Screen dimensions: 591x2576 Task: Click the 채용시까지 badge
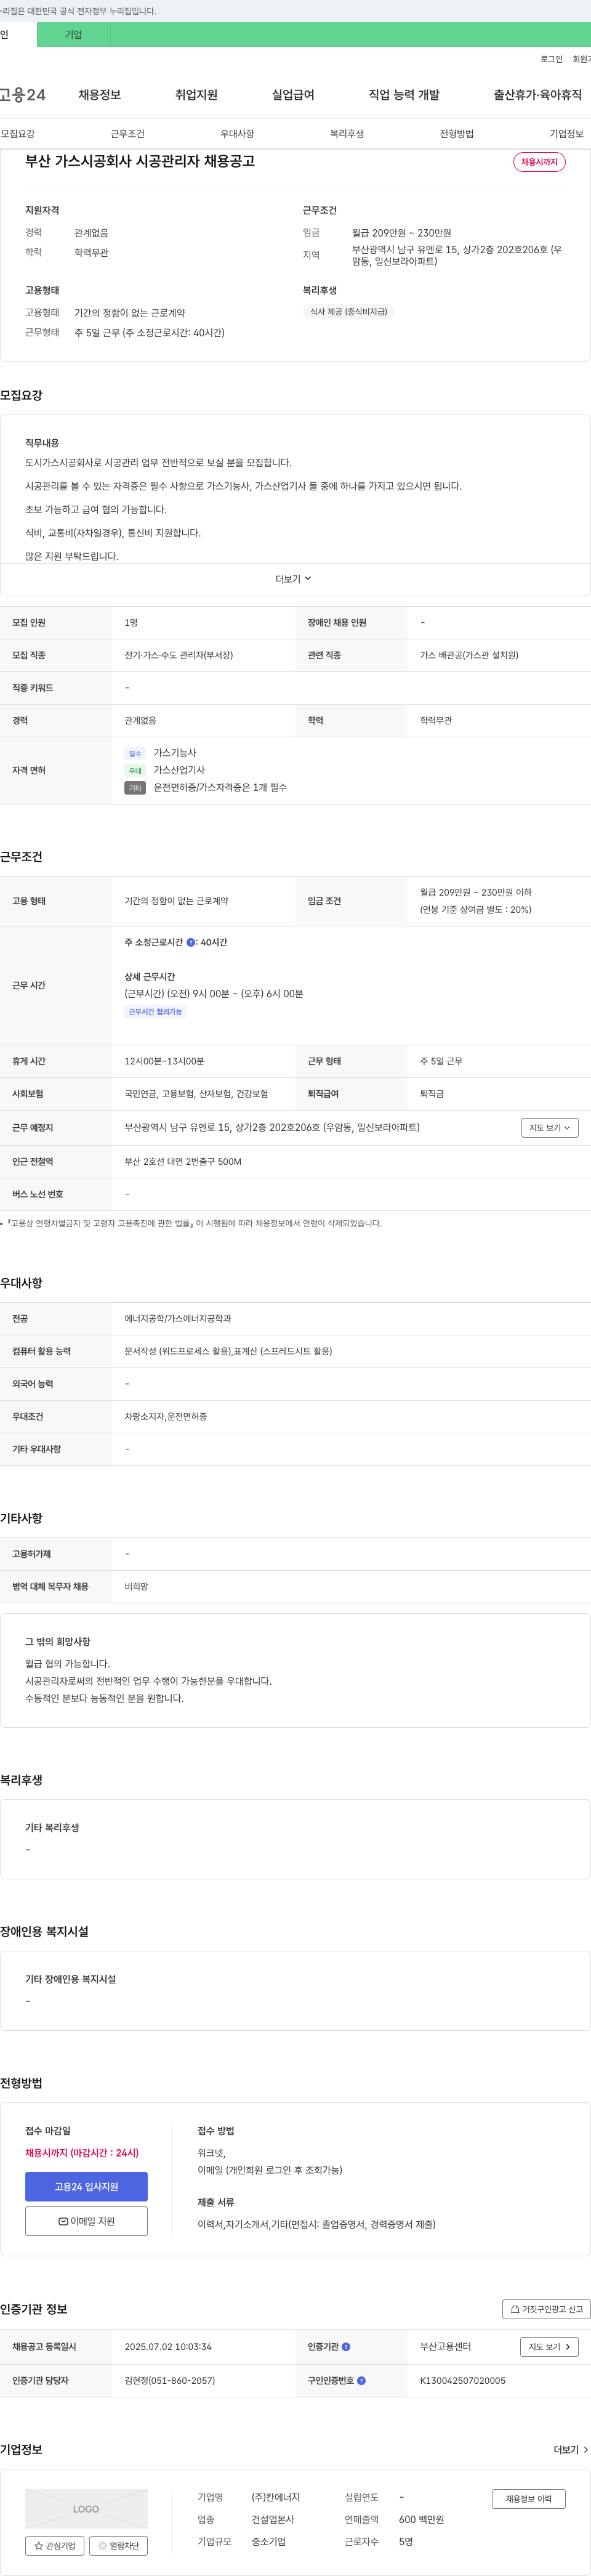[x=539, y=162]
